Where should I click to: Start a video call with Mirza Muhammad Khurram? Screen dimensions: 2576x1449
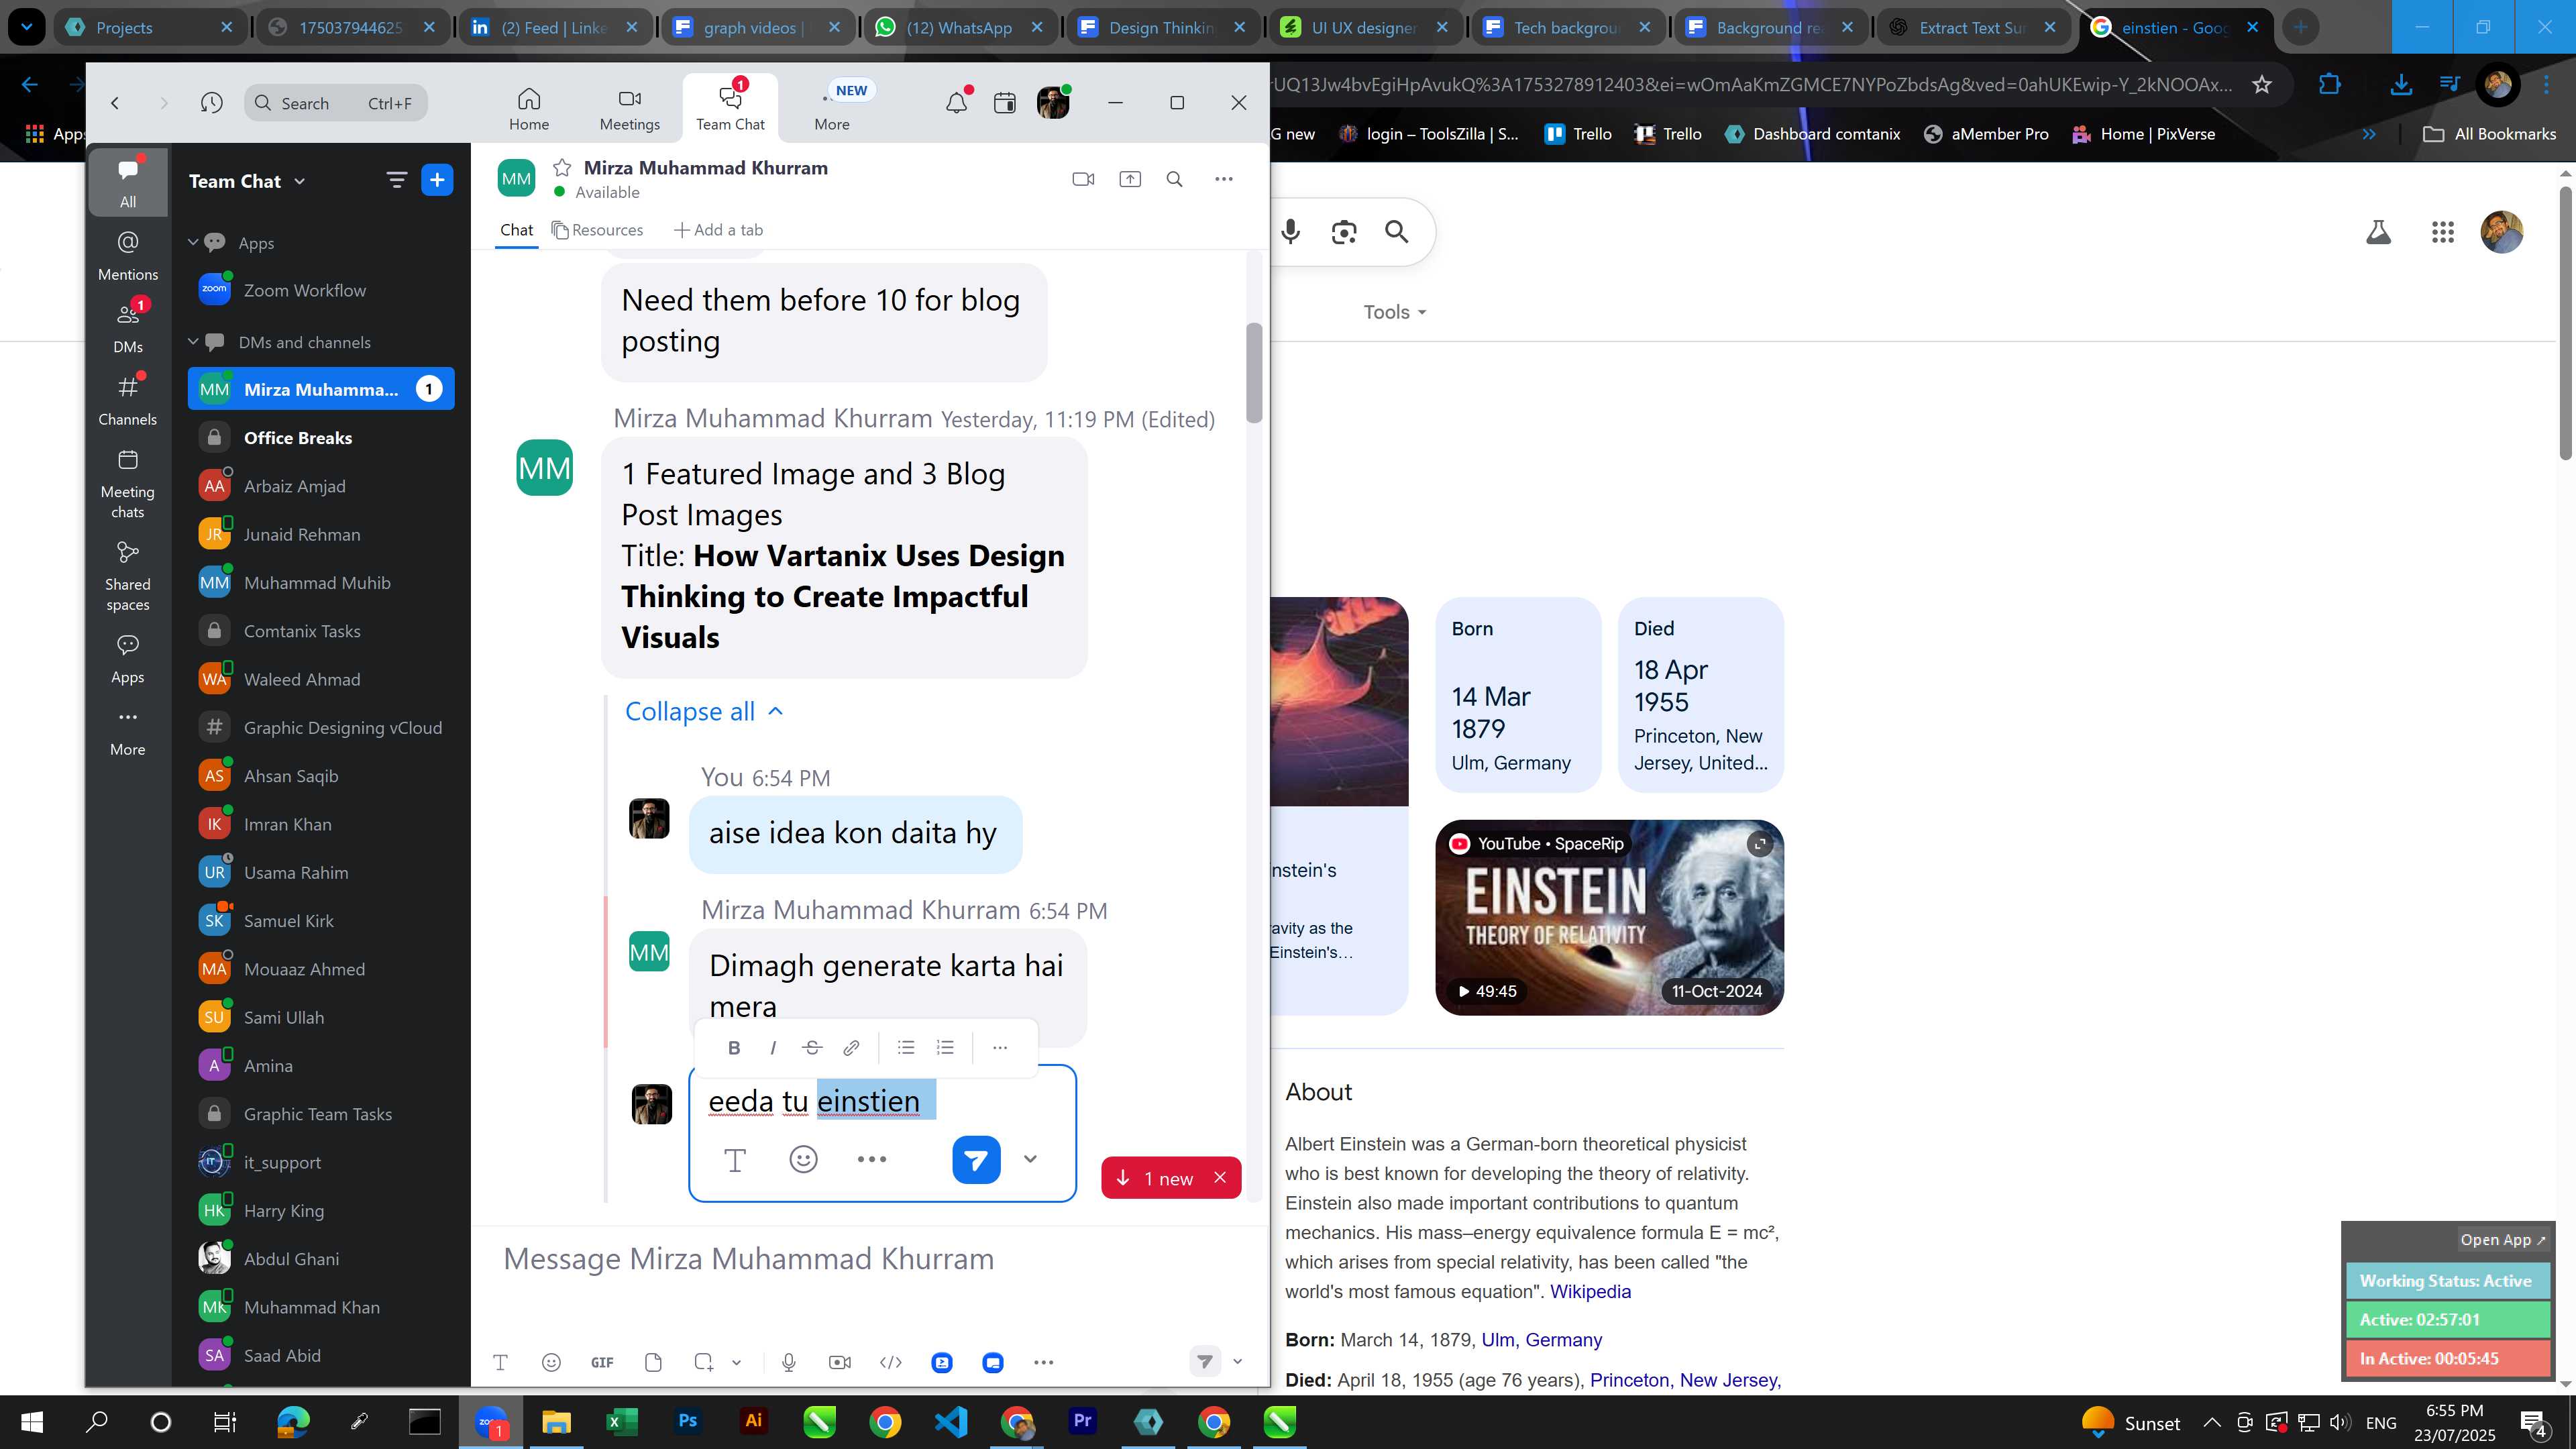click(x=1083, y=179)
